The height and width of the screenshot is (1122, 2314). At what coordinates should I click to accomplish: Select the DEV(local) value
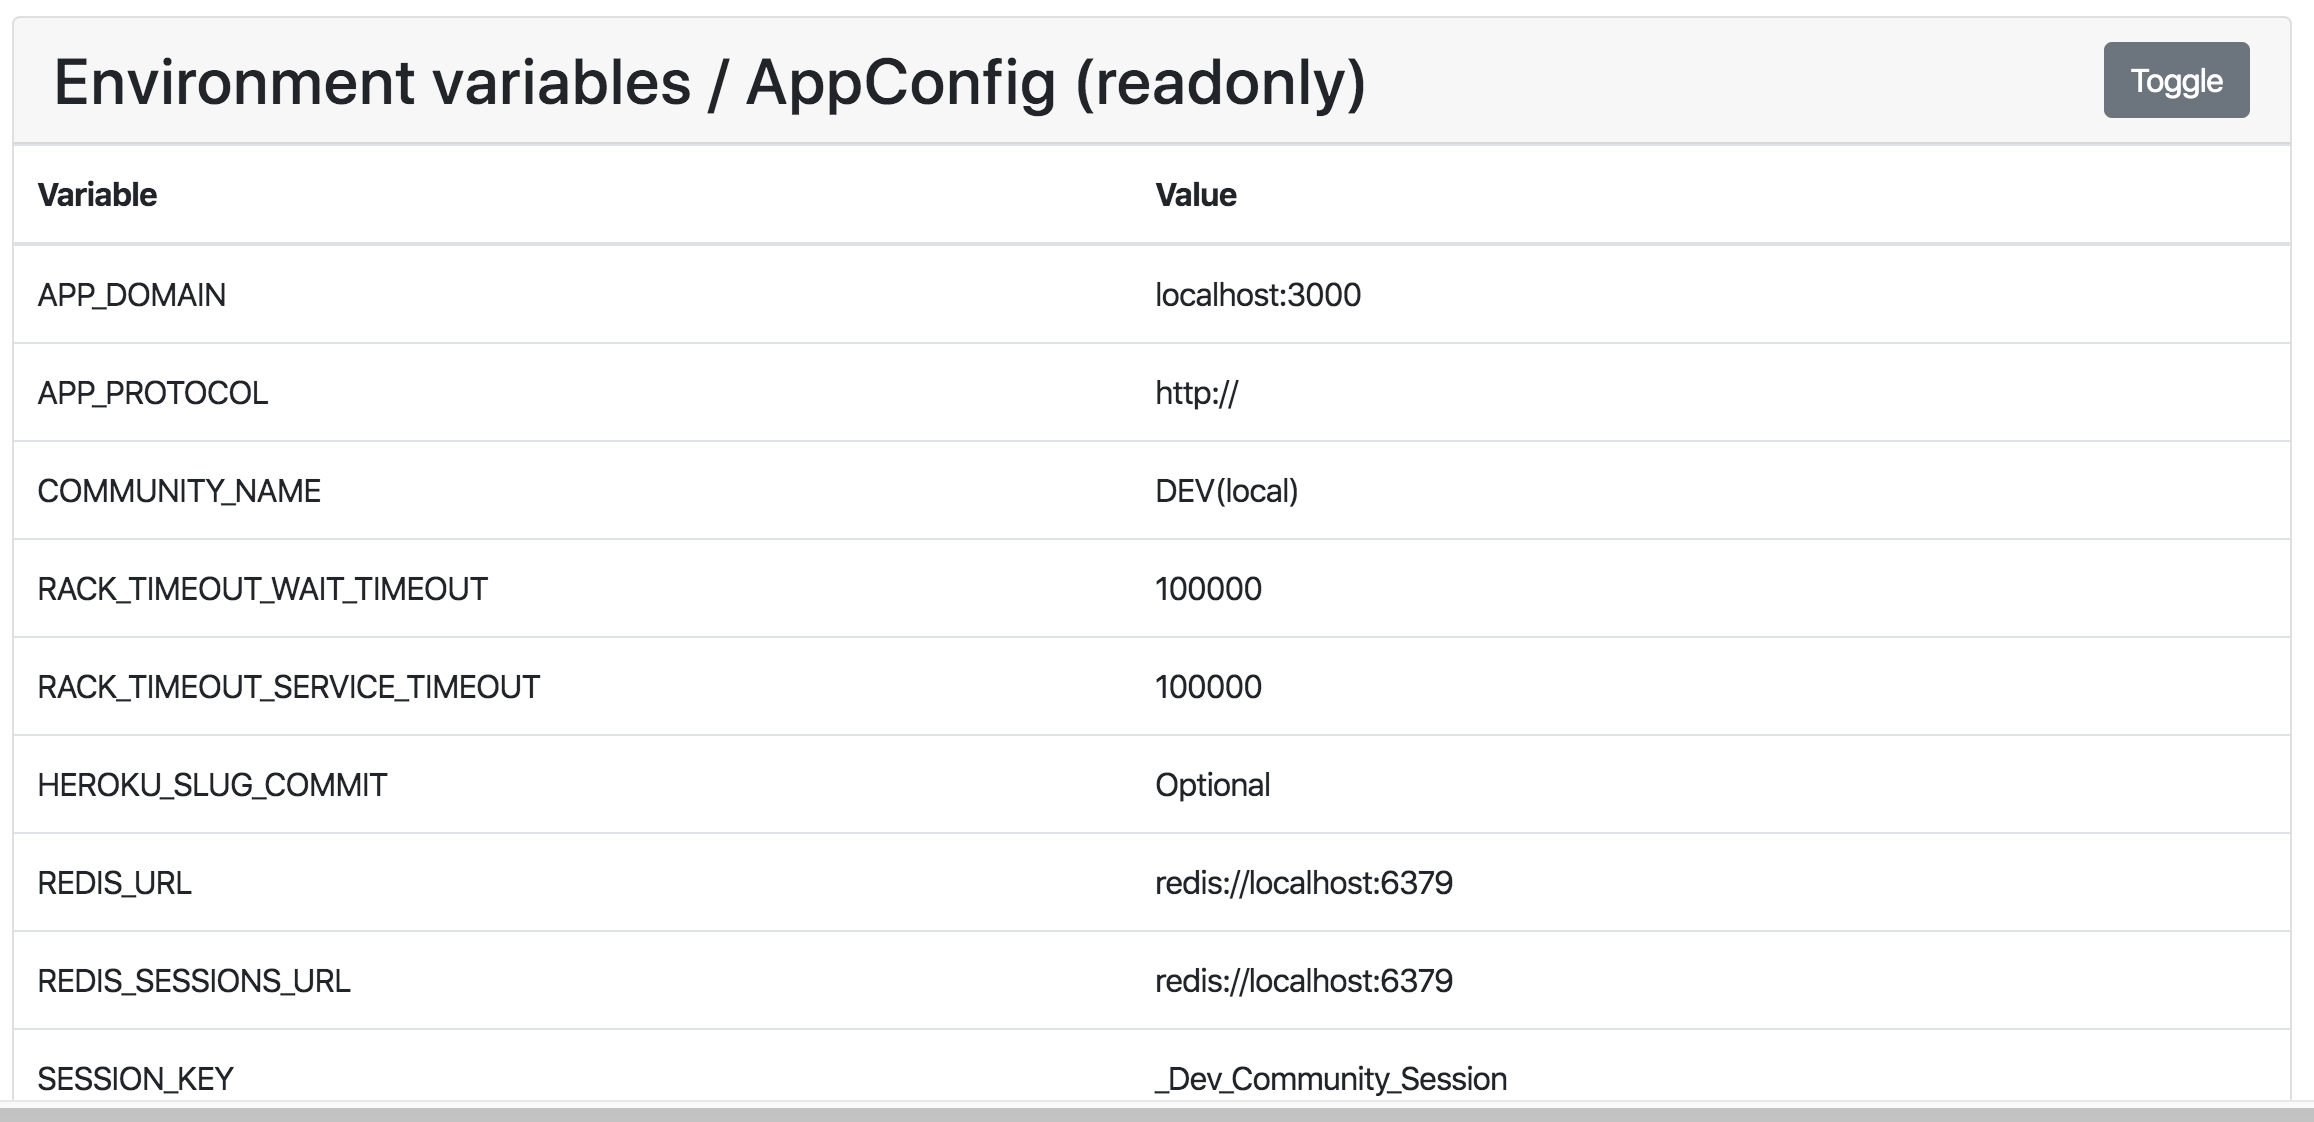[1227, 491]
